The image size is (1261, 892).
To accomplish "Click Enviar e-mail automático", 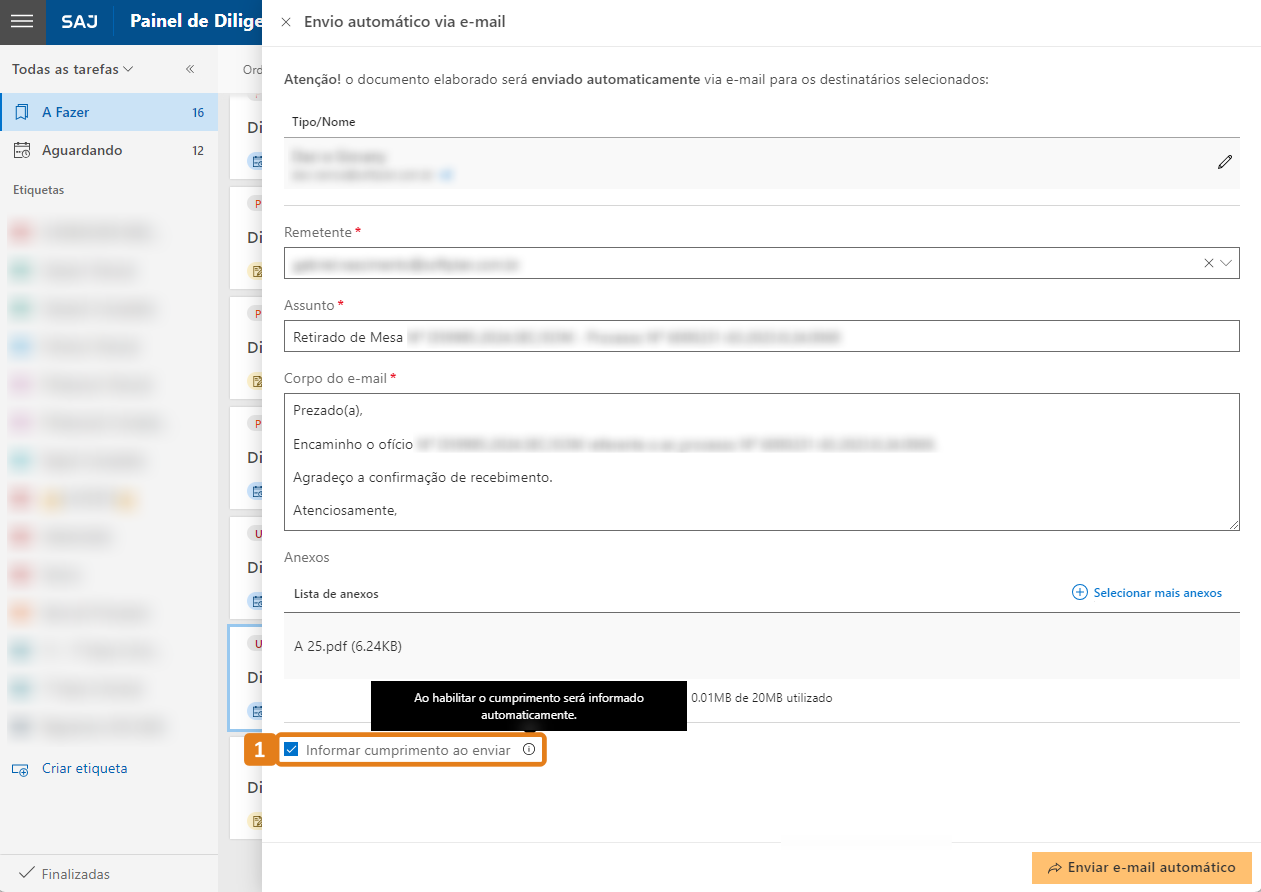I will coord(1140,868).
